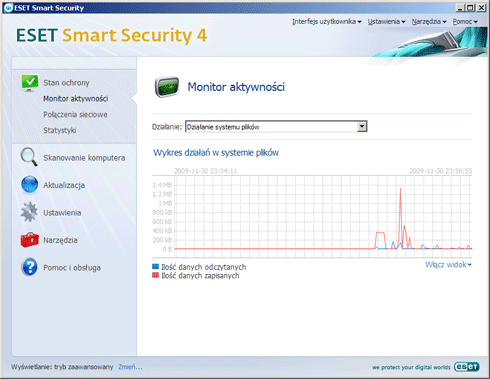Screen dimensions: 490x379
Task: Click the 'Monitor aktywności' page title
Action: pyautogui.click(x=236, y=87)
